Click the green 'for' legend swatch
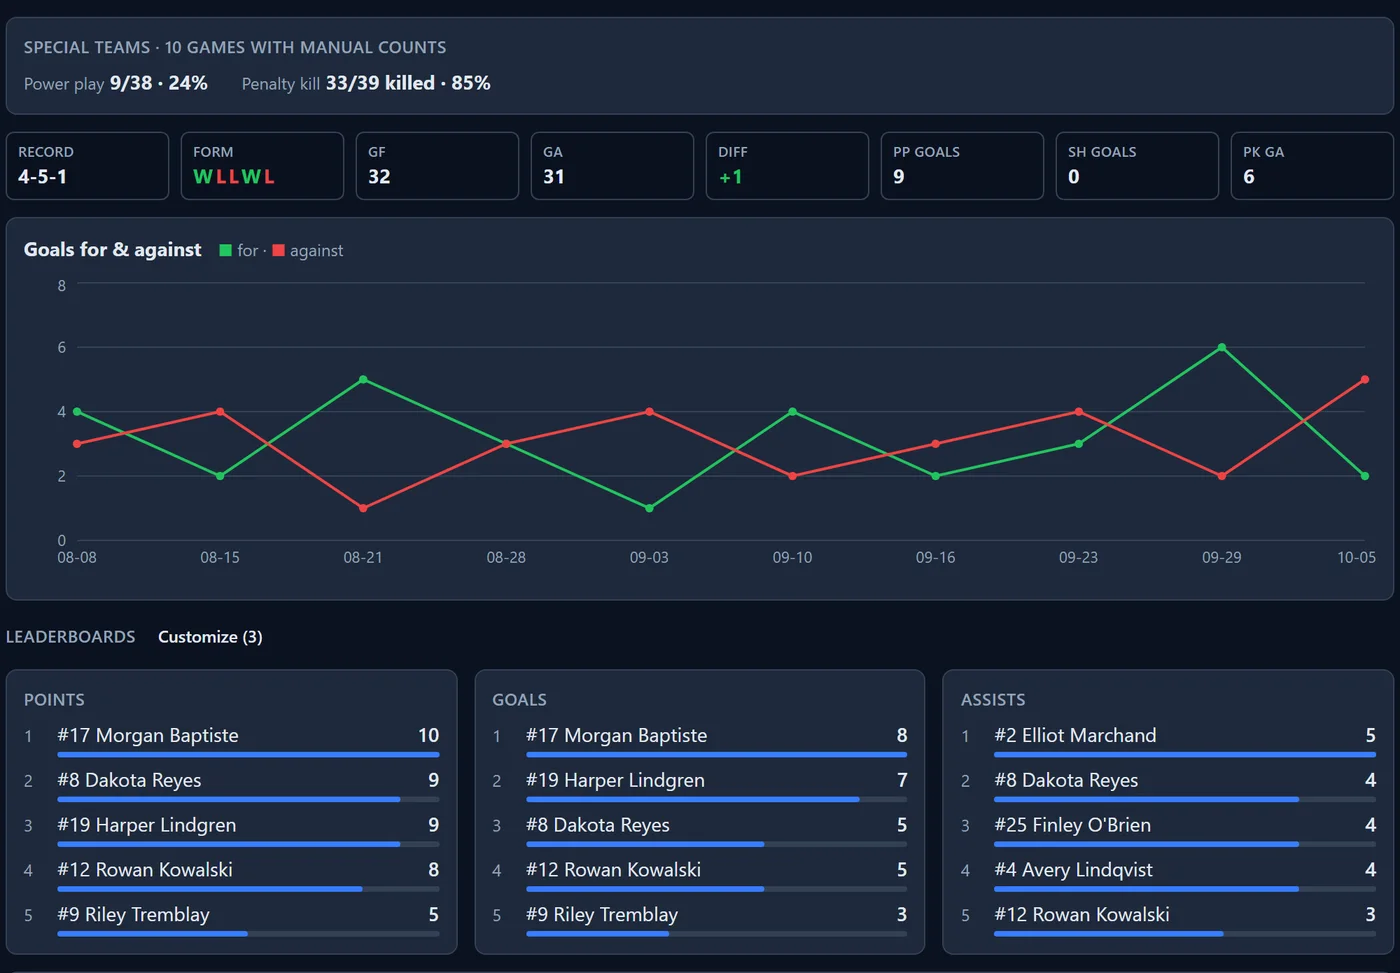The width and height of the screenshot is (1400, 973). point(226,250)
